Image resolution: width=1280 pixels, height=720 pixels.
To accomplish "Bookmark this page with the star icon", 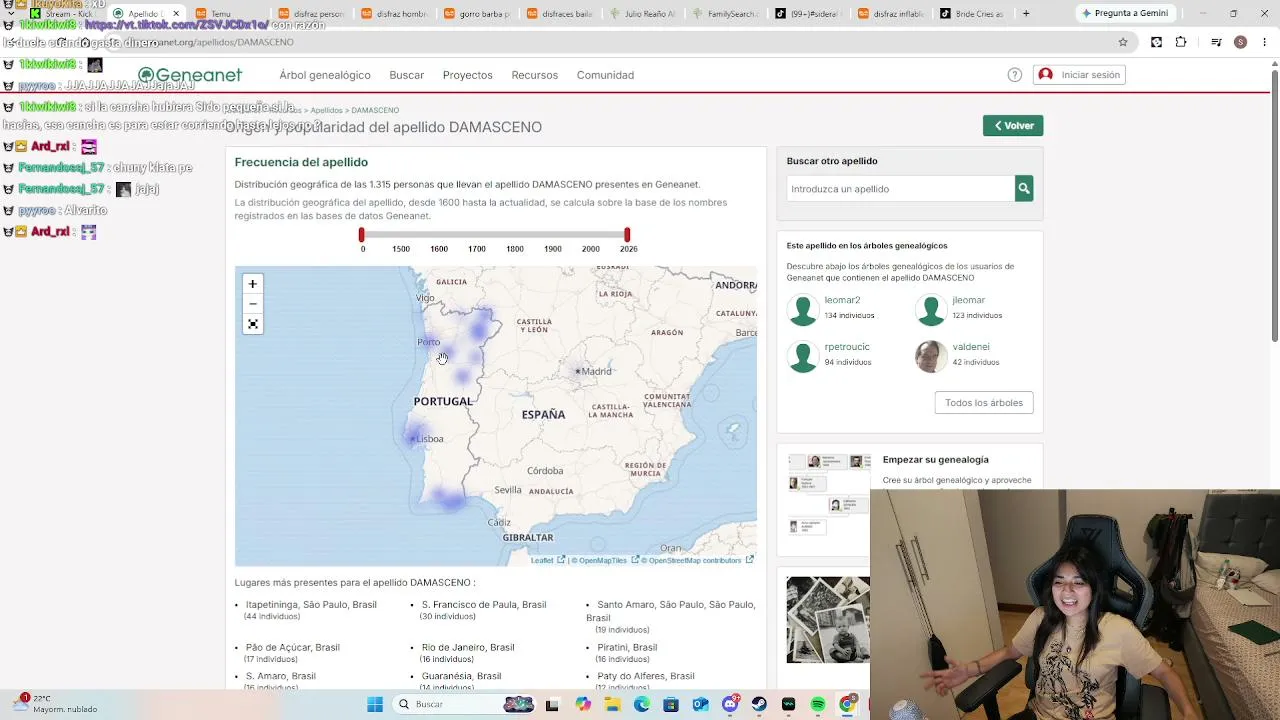I will tap(1123, 42).
